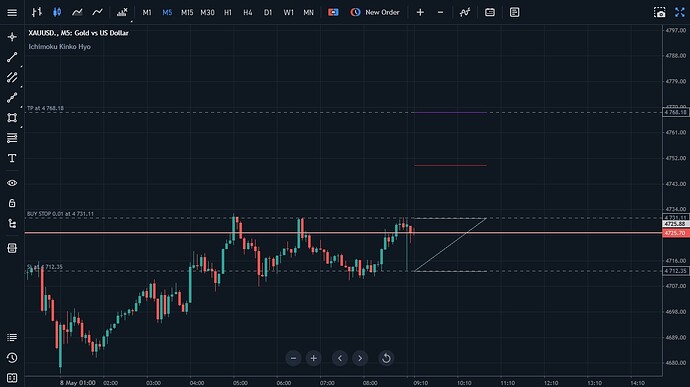Image resolution: width=690 pixels, height=387 pixels.
Task: Toggle visibility of chart objects
Action: point(12,183)
